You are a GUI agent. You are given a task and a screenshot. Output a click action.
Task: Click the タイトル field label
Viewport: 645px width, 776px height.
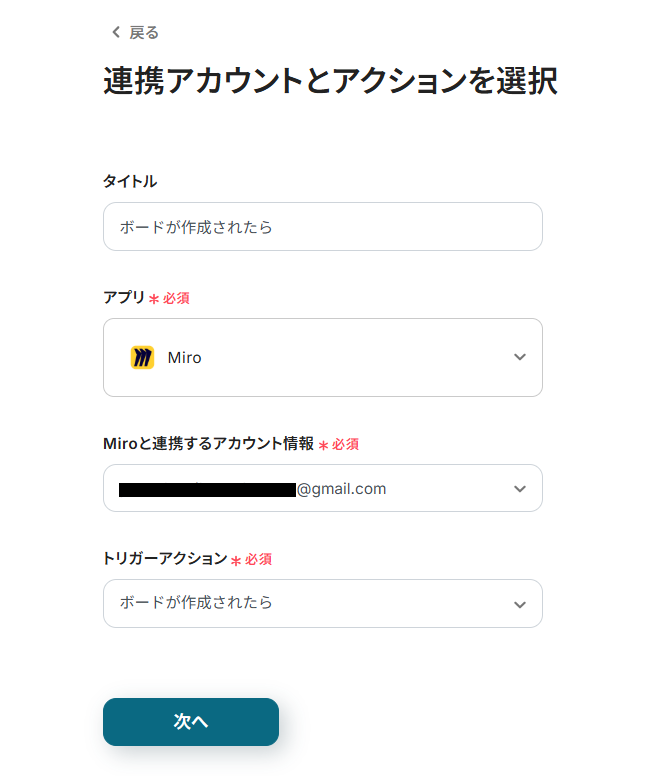(130, 181)
